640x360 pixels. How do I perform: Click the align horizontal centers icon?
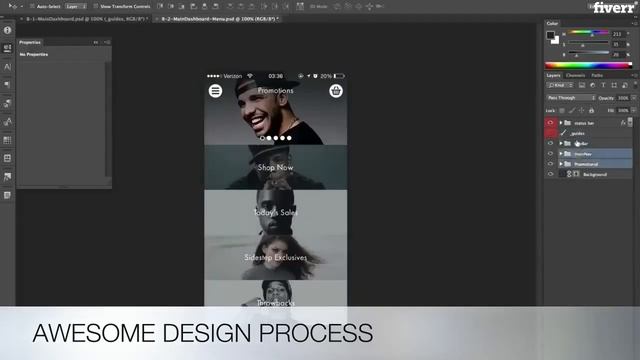[204, 6]
